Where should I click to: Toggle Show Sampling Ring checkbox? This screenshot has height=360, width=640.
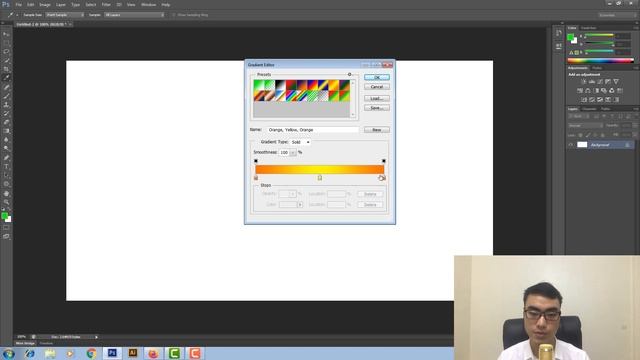pos(174,15)
